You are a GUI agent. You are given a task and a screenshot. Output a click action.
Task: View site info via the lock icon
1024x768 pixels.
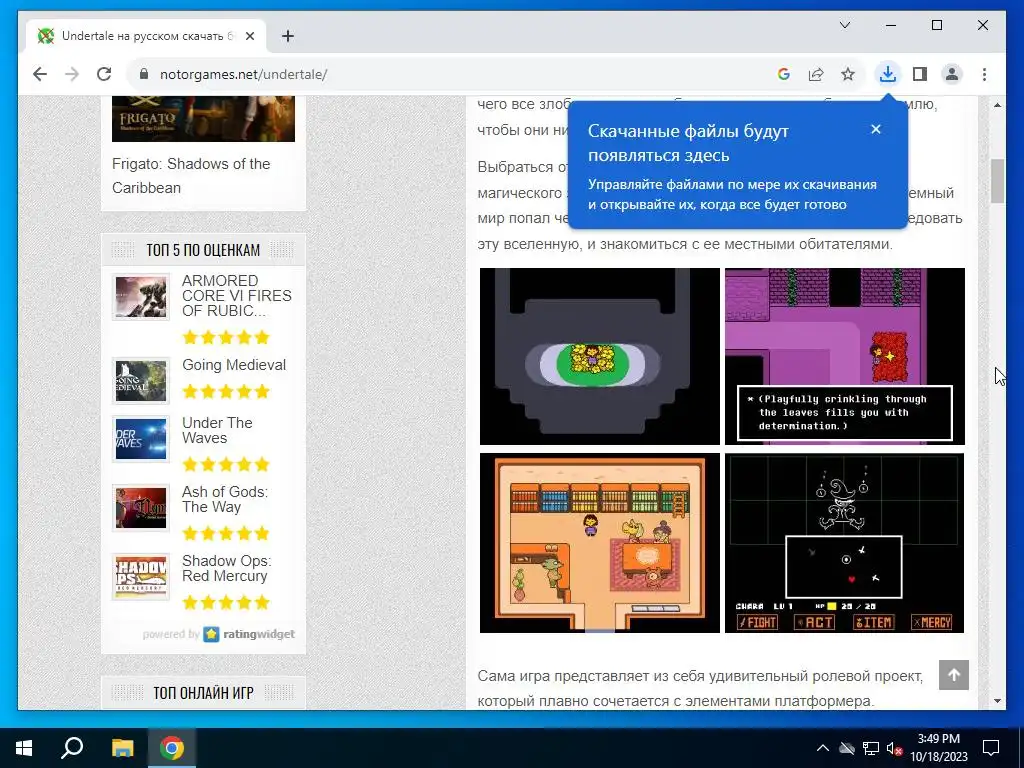[x=144, y=74]
